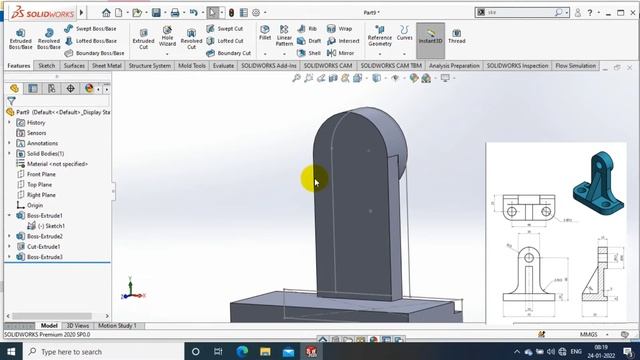640x360 pixels.
Task: Open the Curves tool
Action: tap(404, 33)
